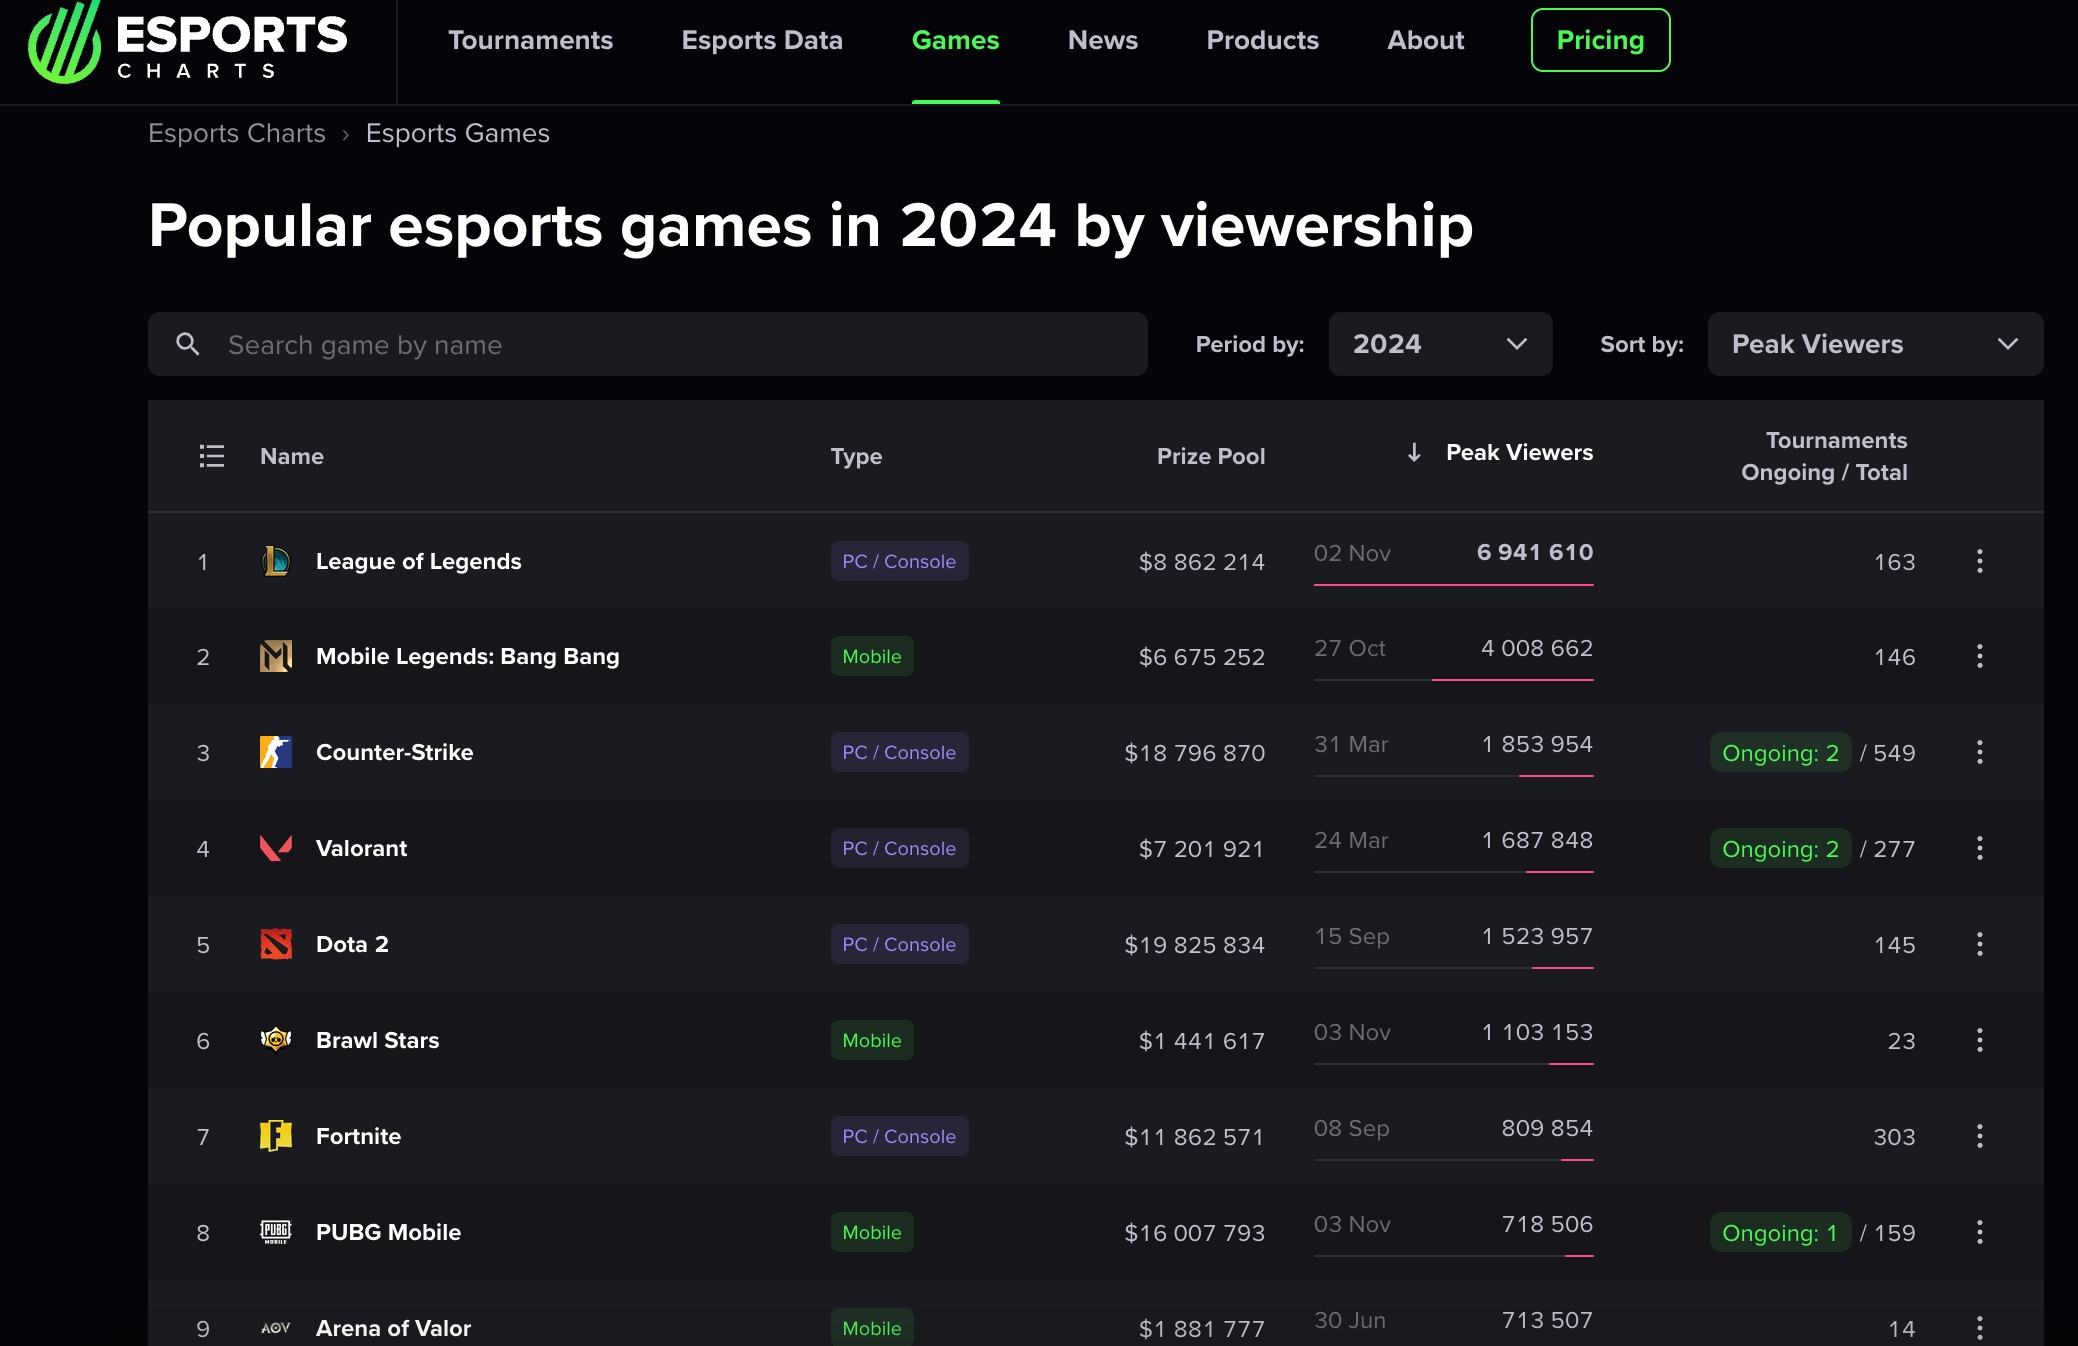Viewport: 2078px width, 1346px height.
Task: Click the Fortnite game icon
Action: tap(276, 1136)
